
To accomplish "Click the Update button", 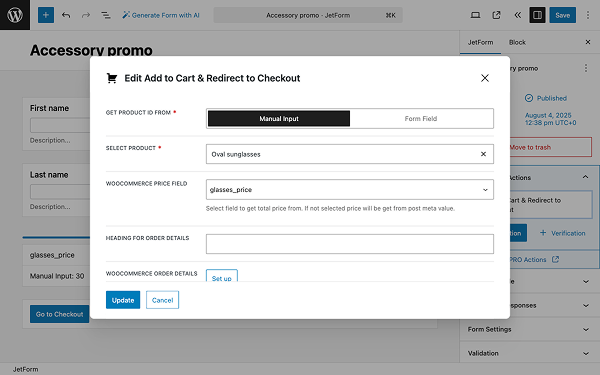I will (x=123, y=300).
